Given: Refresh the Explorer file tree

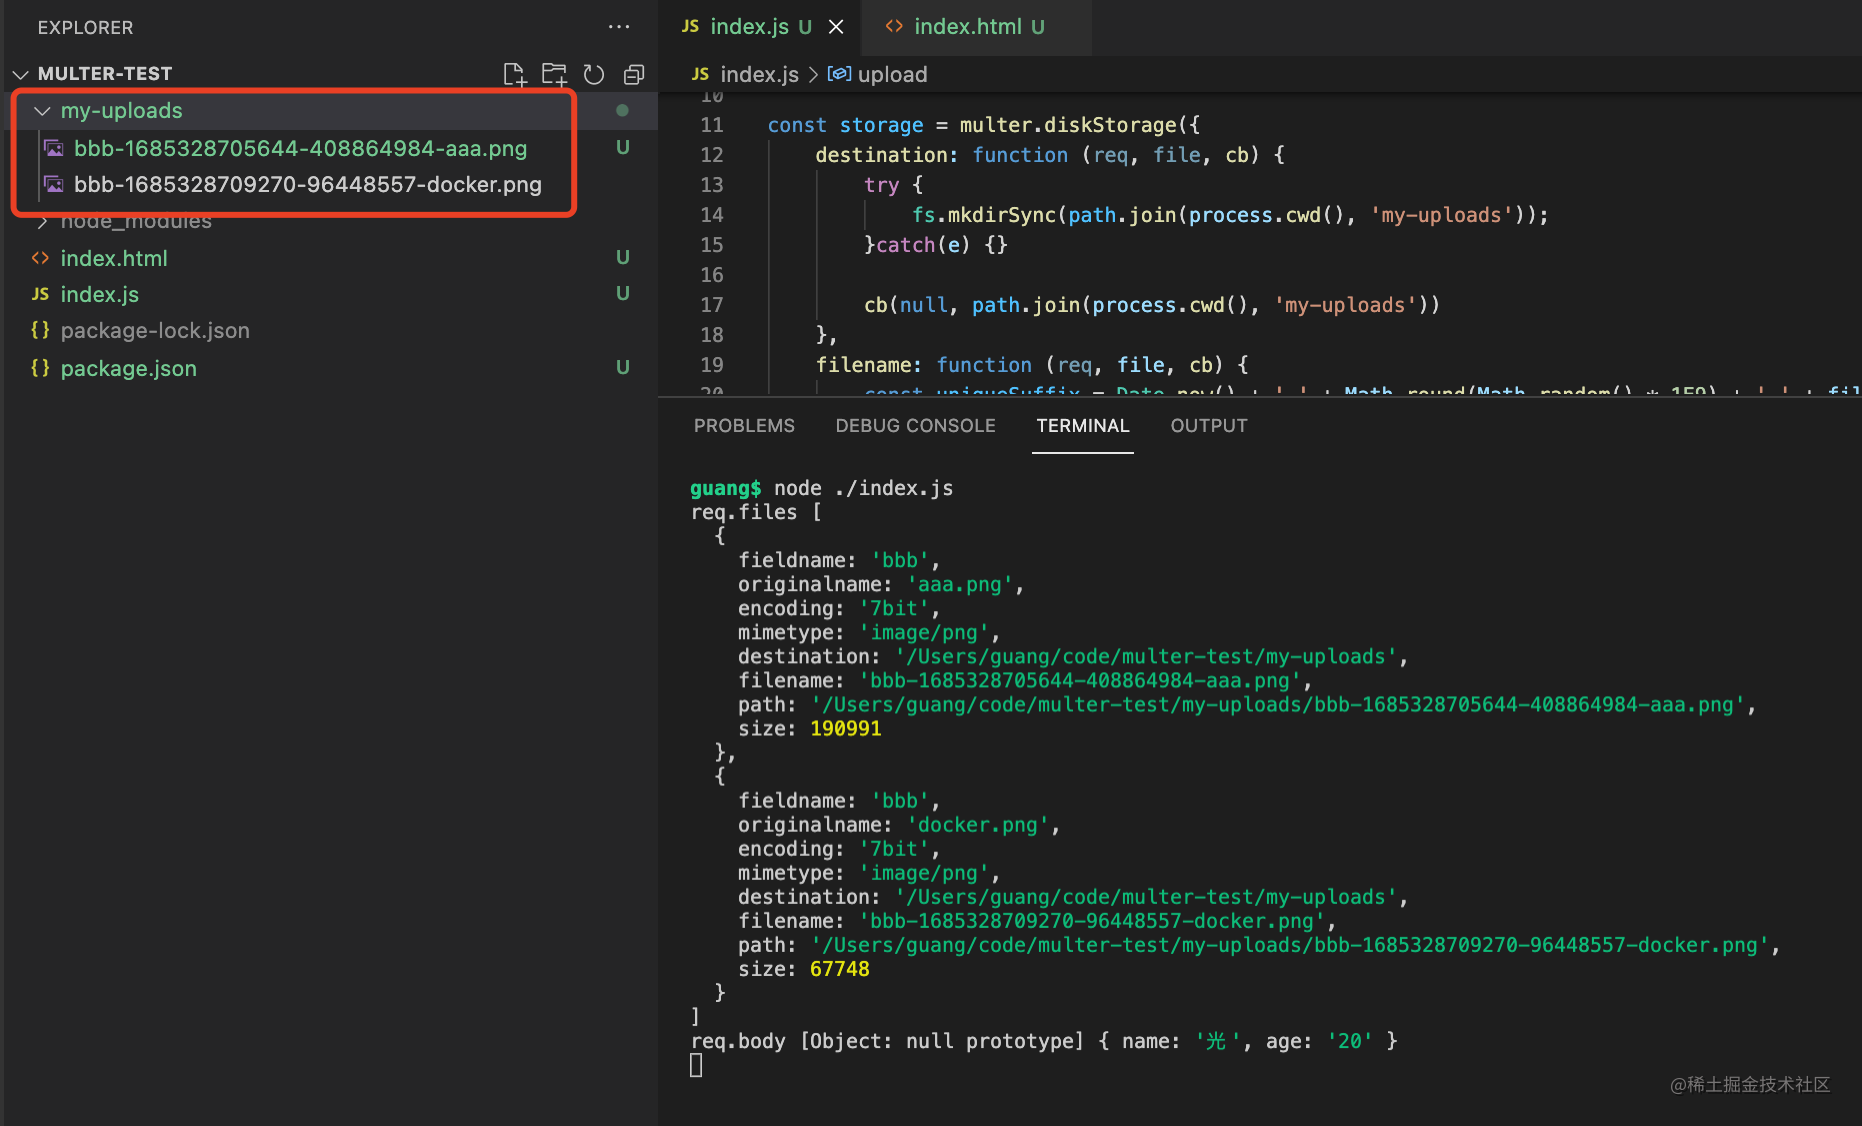Looking at the screenshot, I should tap(594, 74).
